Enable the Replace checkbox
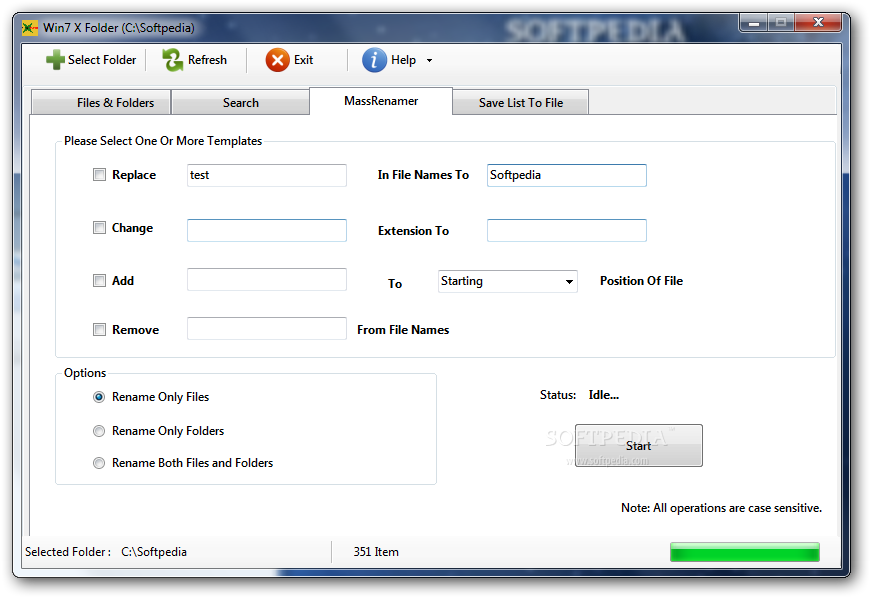871x598 pixels. click(x=99, y=175)
